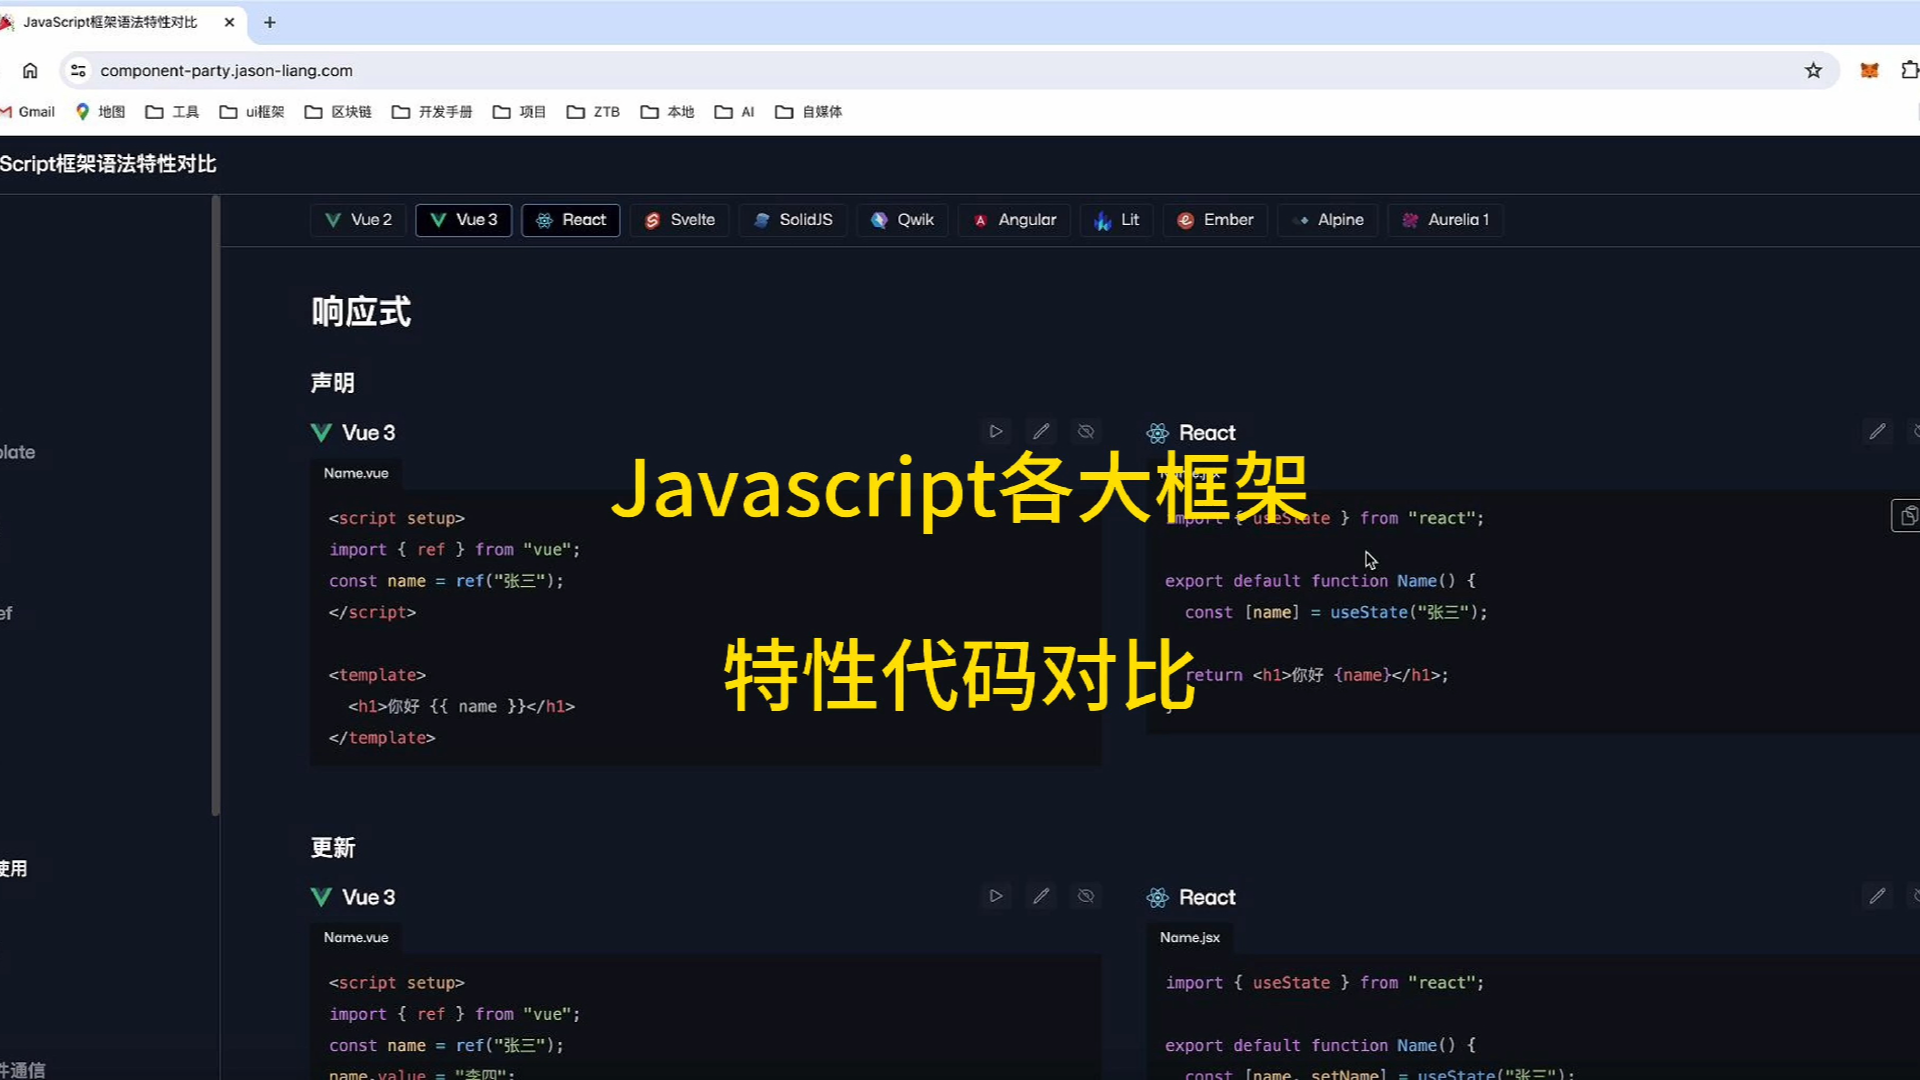
Task: Open the ZTB bookmarks folder
Action: [593, 112]
